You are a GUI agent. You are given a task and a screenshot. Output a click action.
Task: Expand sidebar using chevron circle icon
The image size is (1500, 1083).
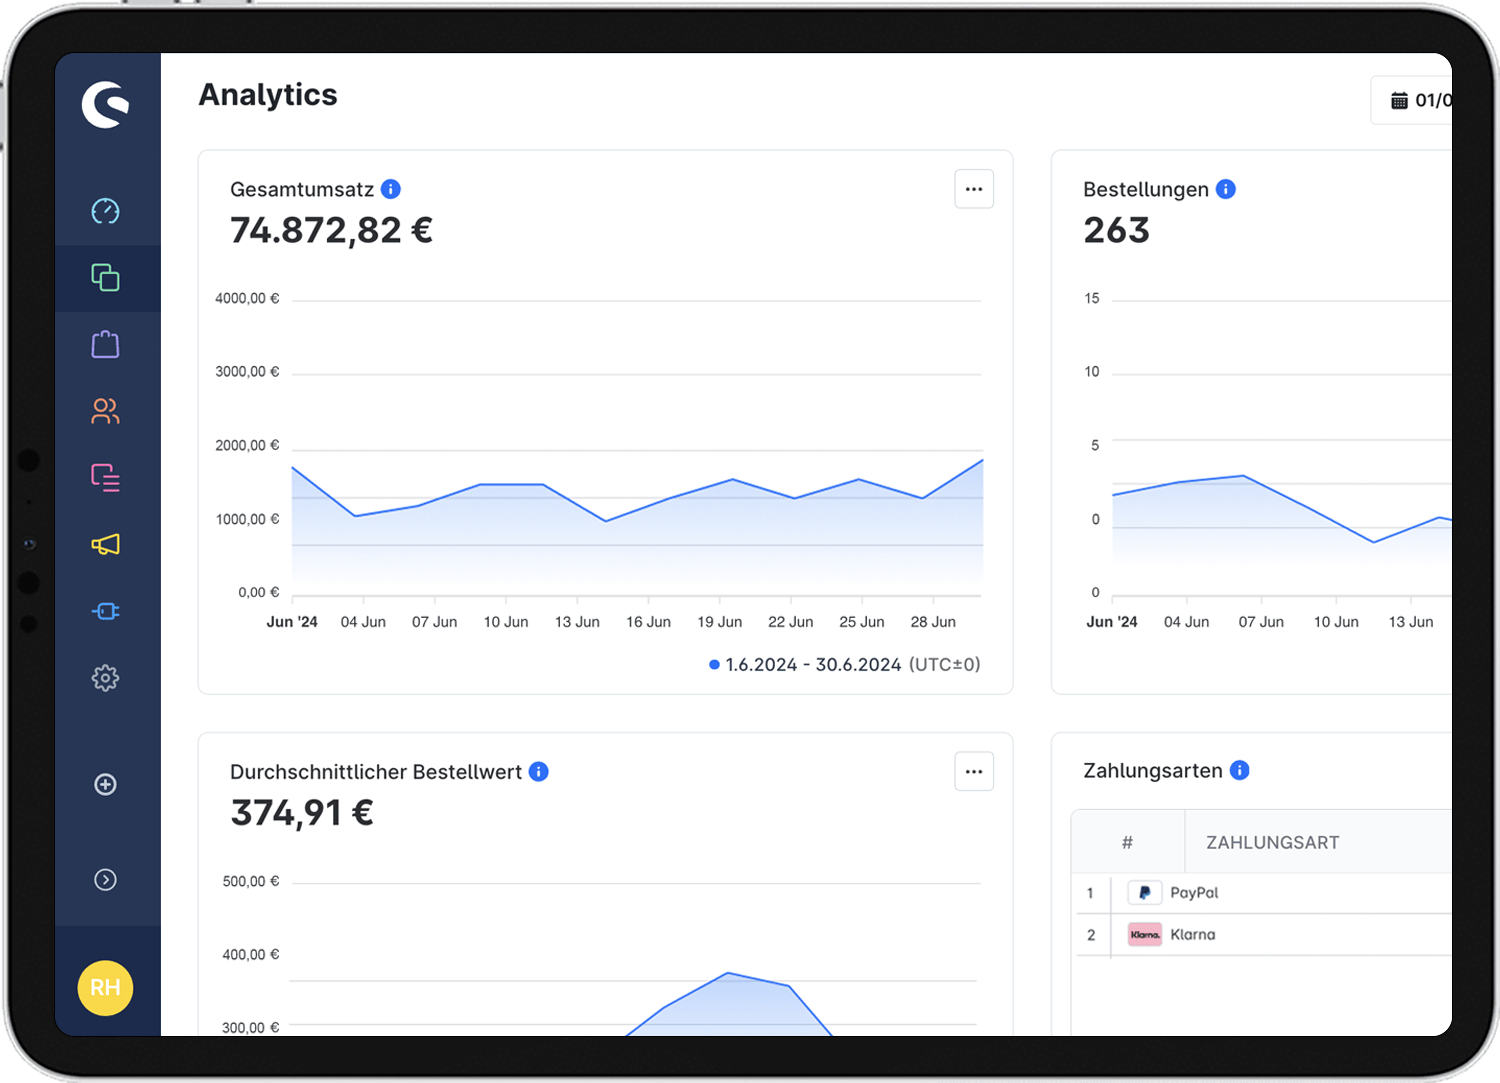coord(105,879)
